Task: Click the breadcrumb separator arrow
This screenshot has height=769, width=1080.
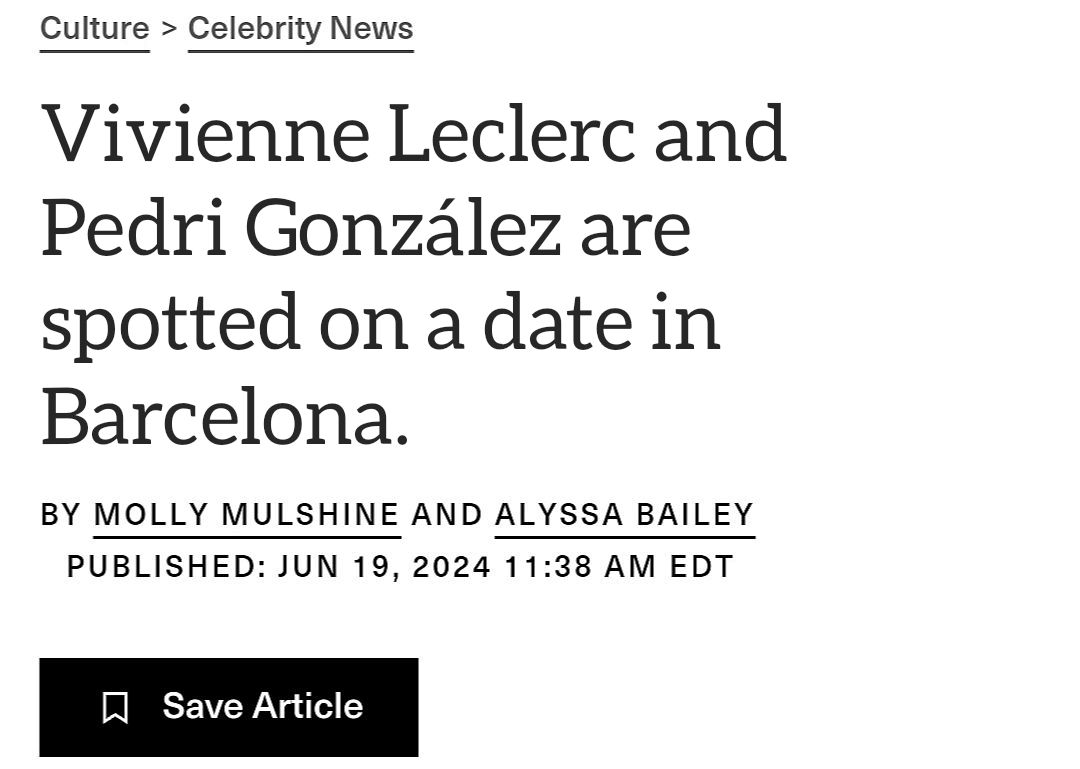Action: click(169, 29)
